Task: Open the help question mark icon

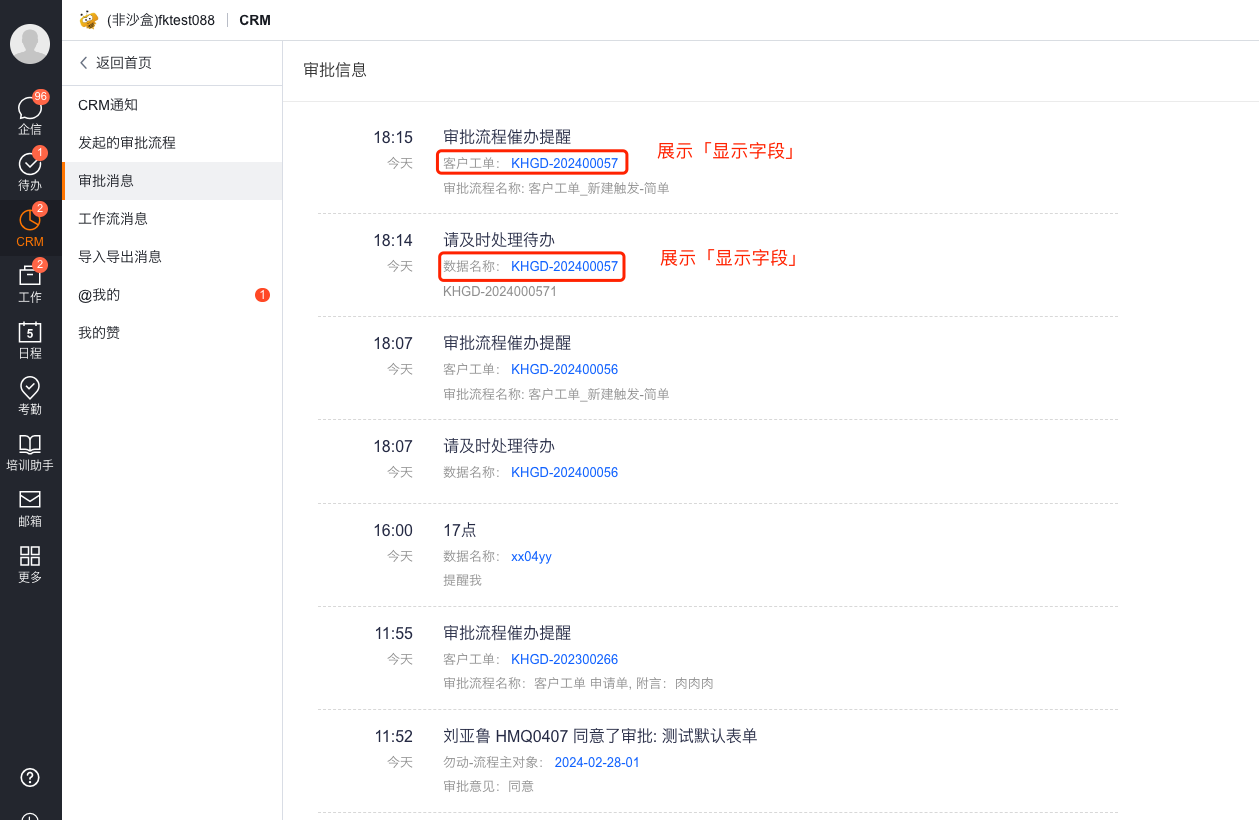Action: point(29,777)
